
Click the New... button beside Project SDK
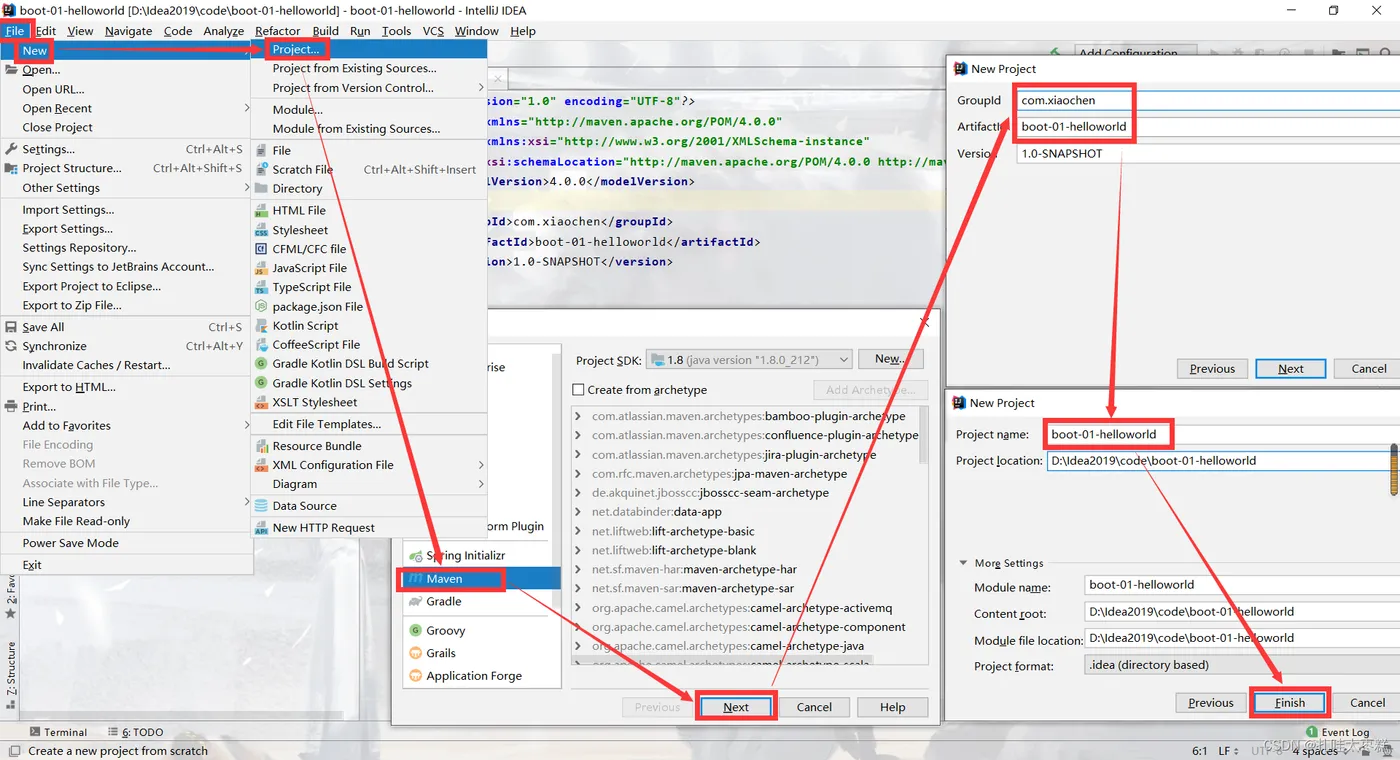pos(889,359)
